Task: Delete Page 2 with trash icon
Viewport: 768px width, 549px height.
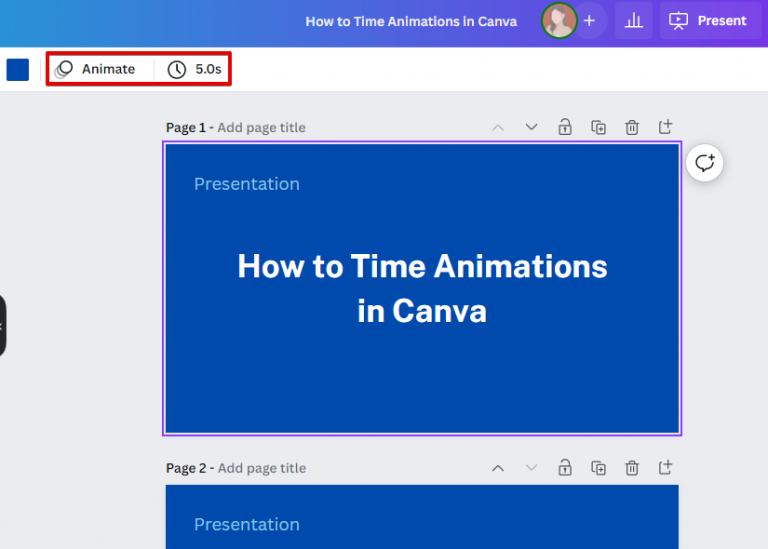Action: 632,468
